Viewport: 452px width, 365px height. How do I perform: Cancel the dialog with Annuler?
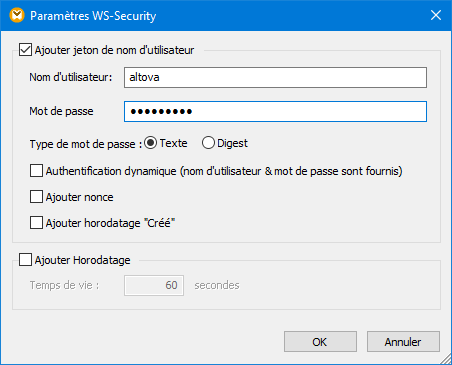pos(403,342)
